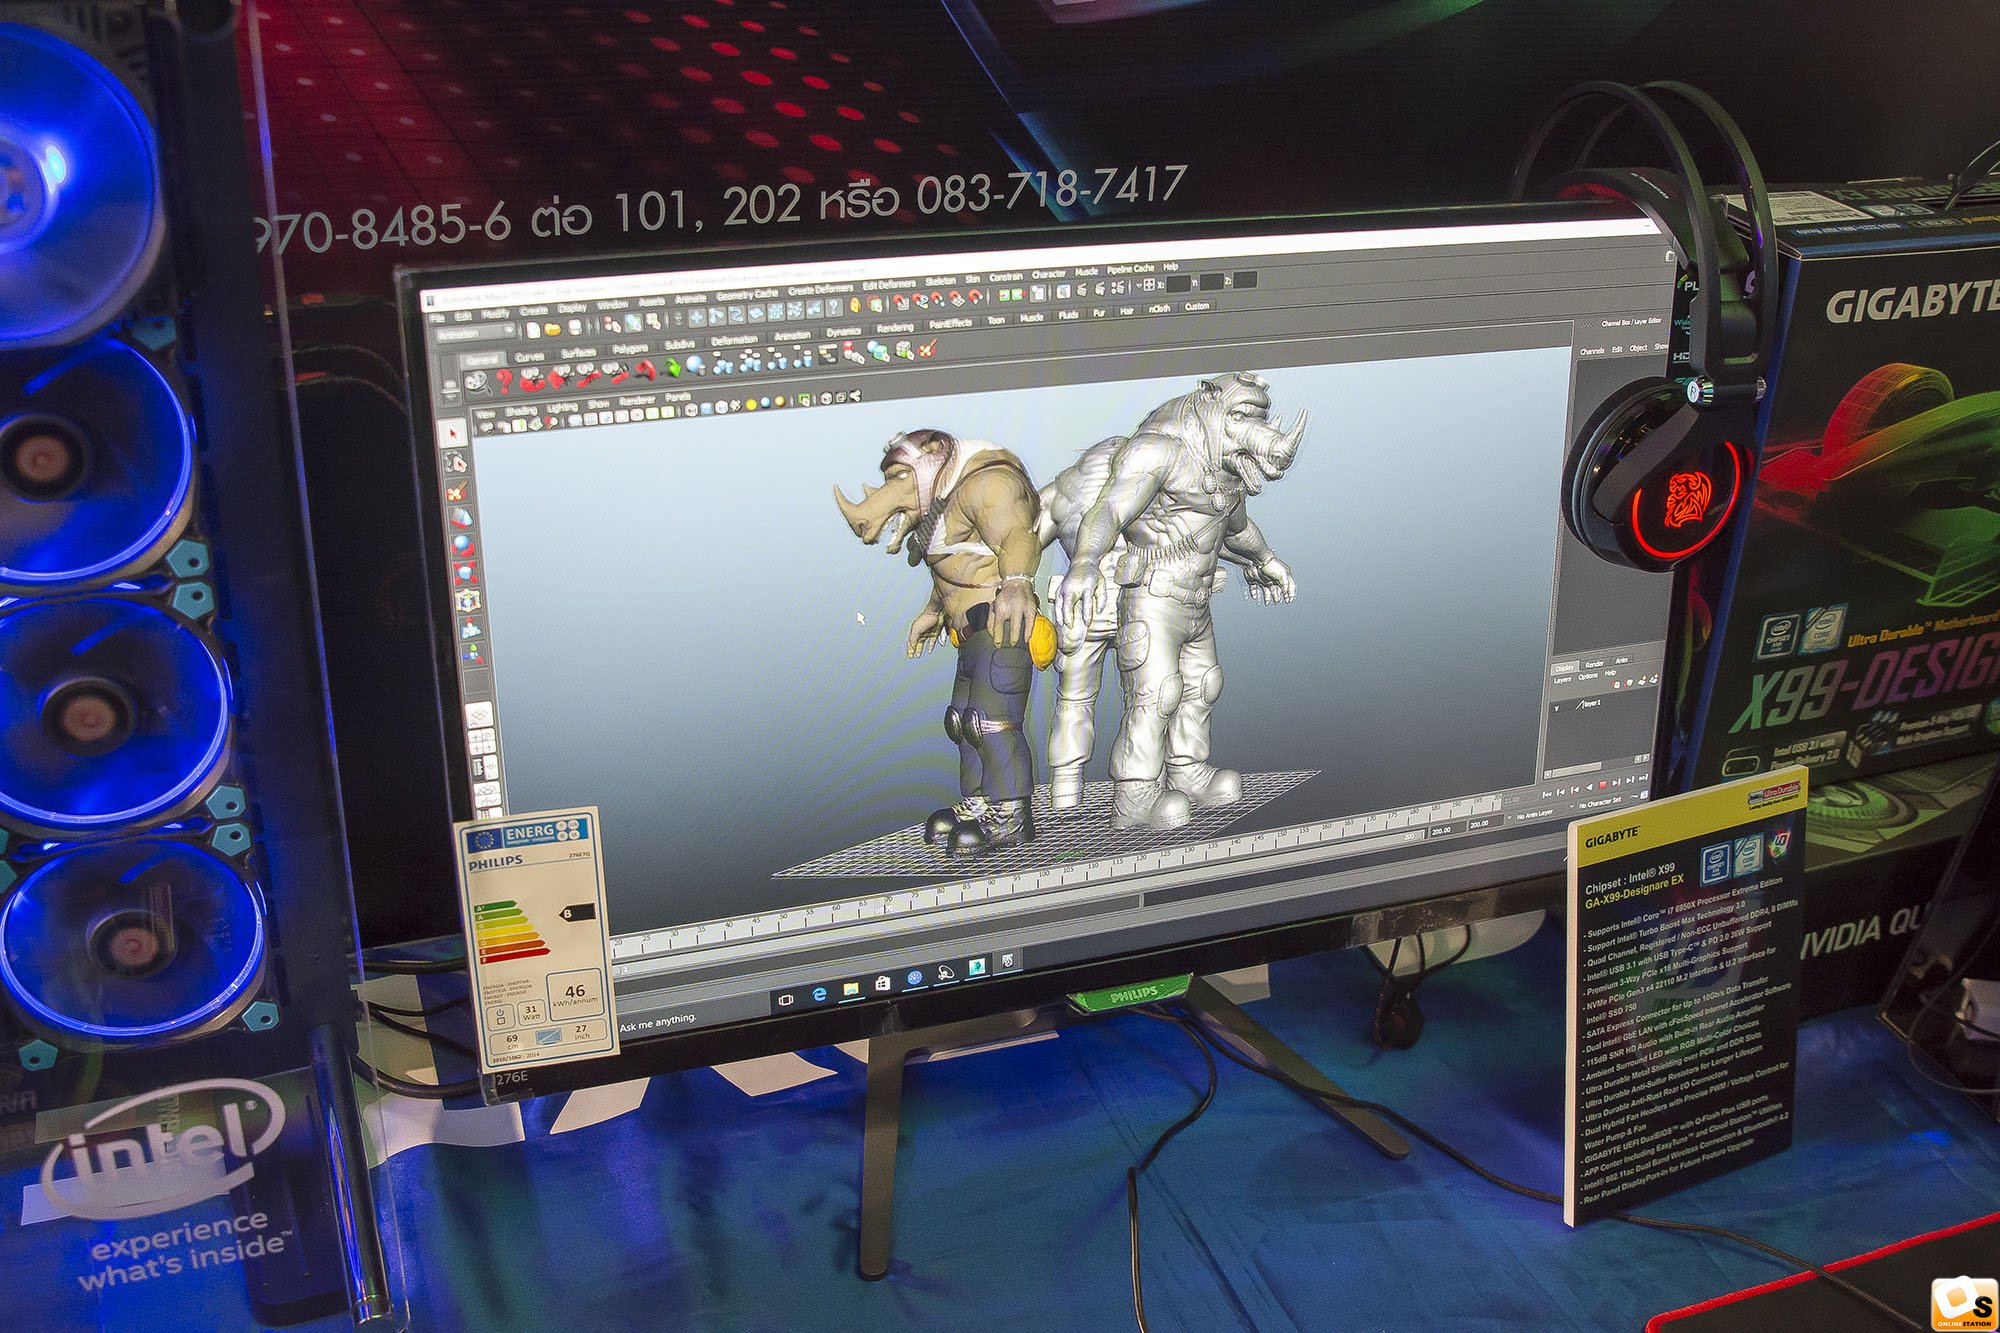Open Microsoft Edge from the taskbar
2000x1333 pixels.
tap(819, 993)
